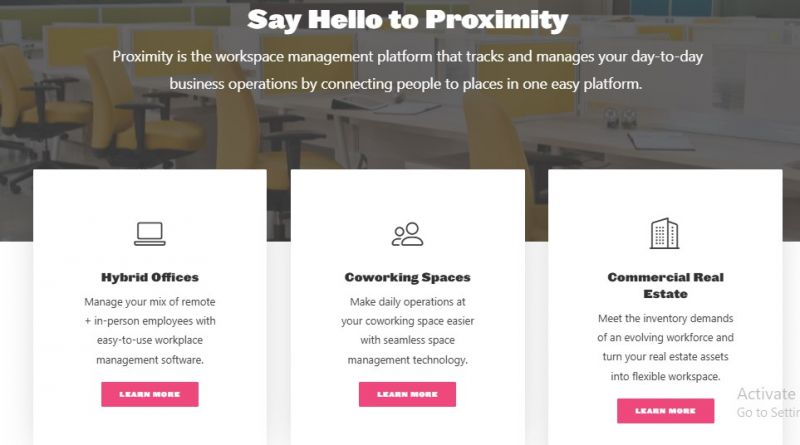Click the Go to Settings watermark text
800x445 pixels.
click(768, 412)
